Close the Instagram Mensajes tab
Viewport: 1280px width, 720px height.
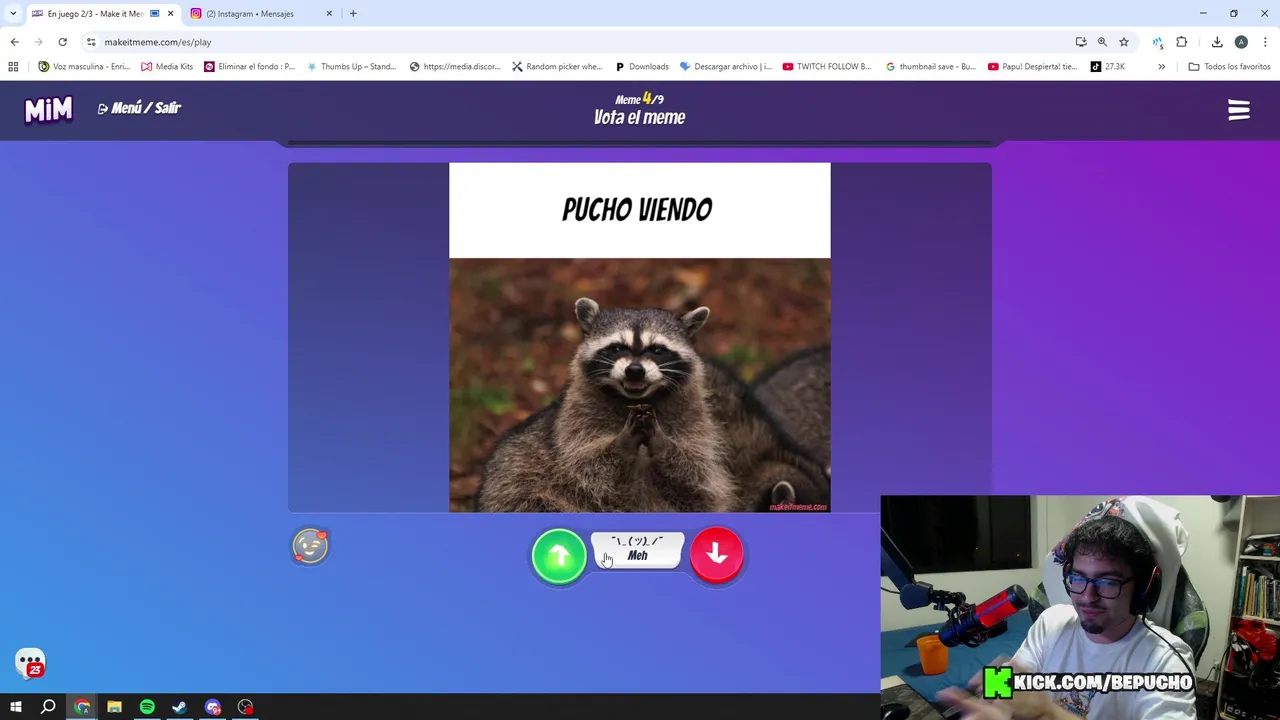(x=329, y=14)
